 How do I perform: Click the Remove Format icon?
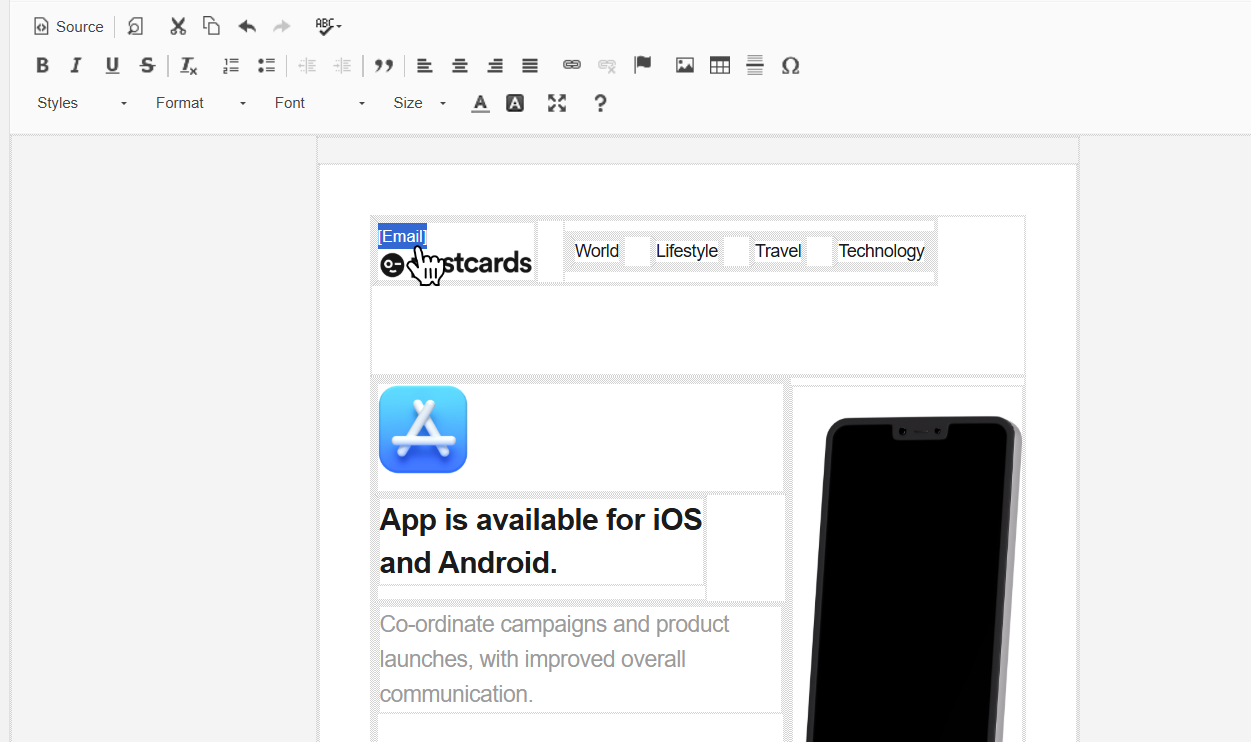(x=188, y=65)
